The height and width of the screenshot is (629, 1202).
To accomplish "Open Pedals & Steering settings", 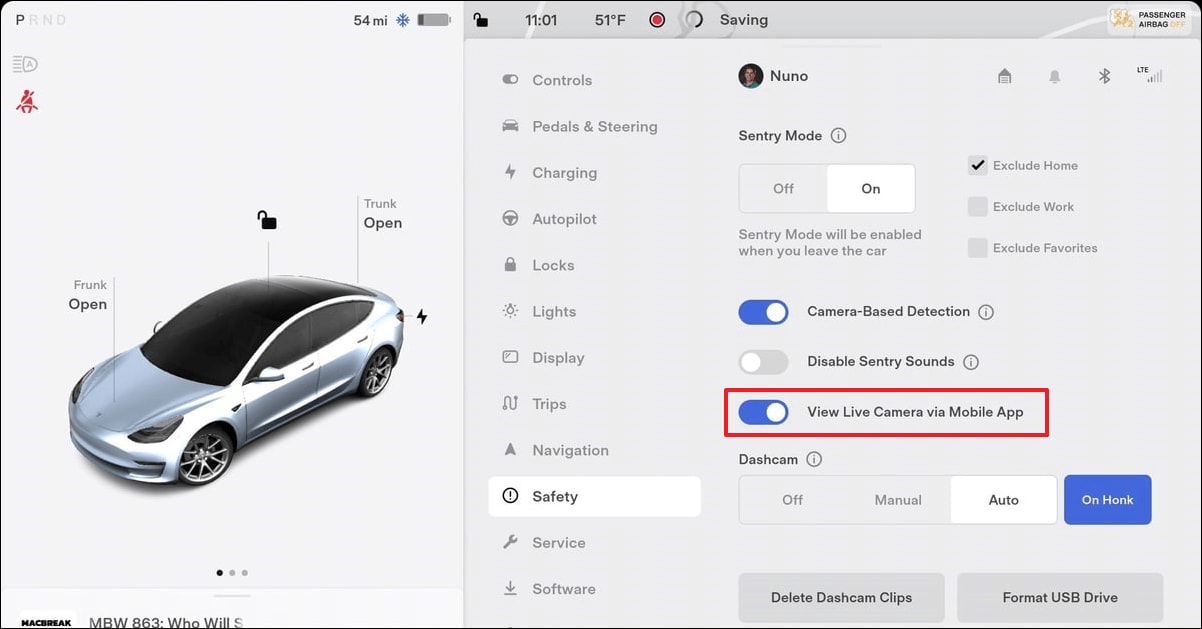I will (595, 126).
